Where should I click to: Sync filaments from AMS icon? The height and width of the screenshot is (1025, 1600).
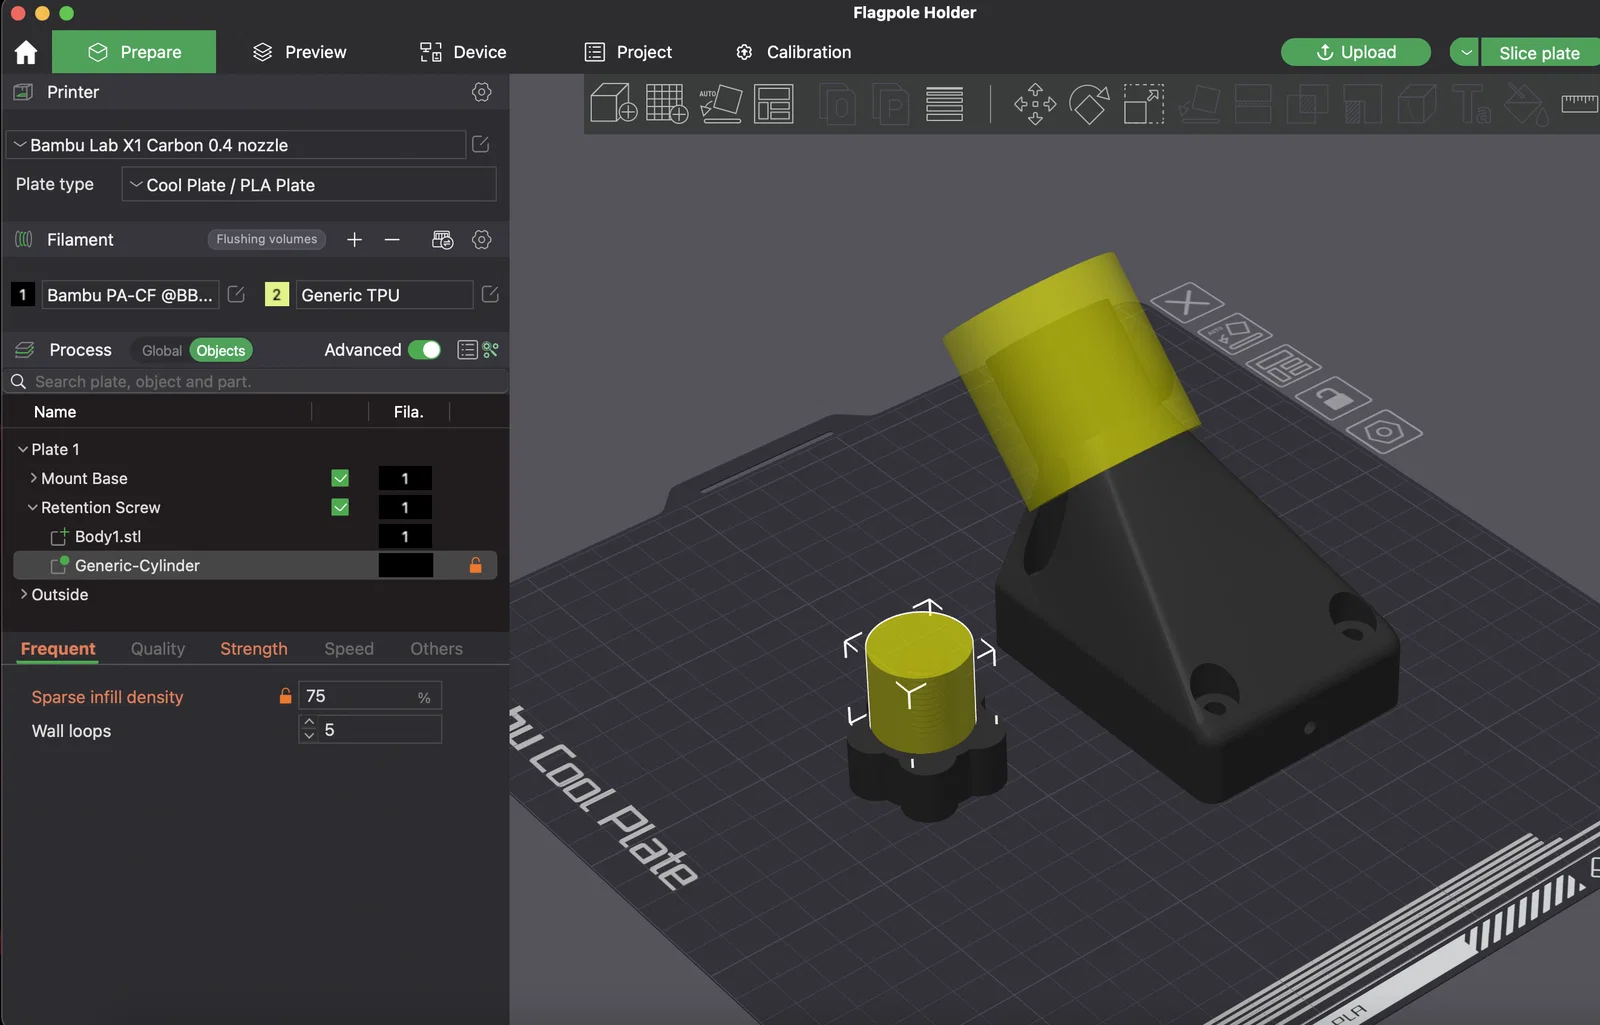[442, 240]
